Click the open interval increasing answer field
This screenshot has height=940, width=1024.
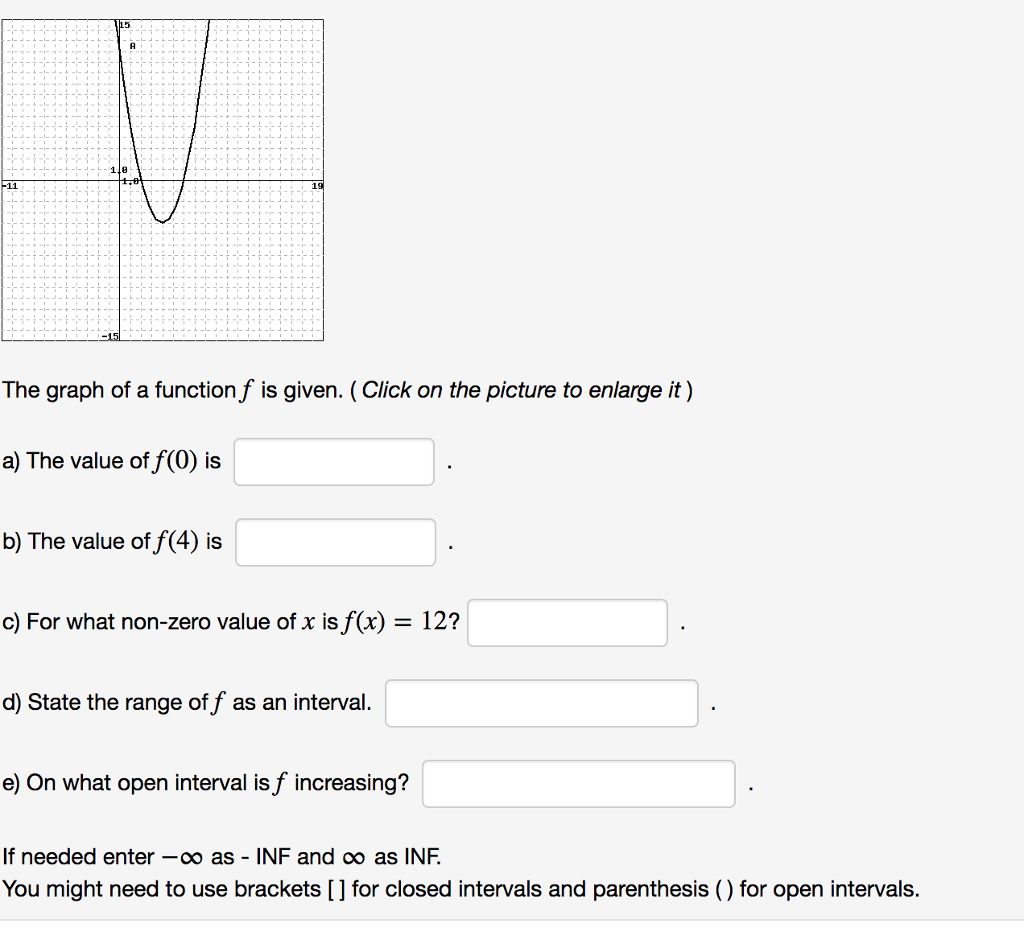click(578, 783)
